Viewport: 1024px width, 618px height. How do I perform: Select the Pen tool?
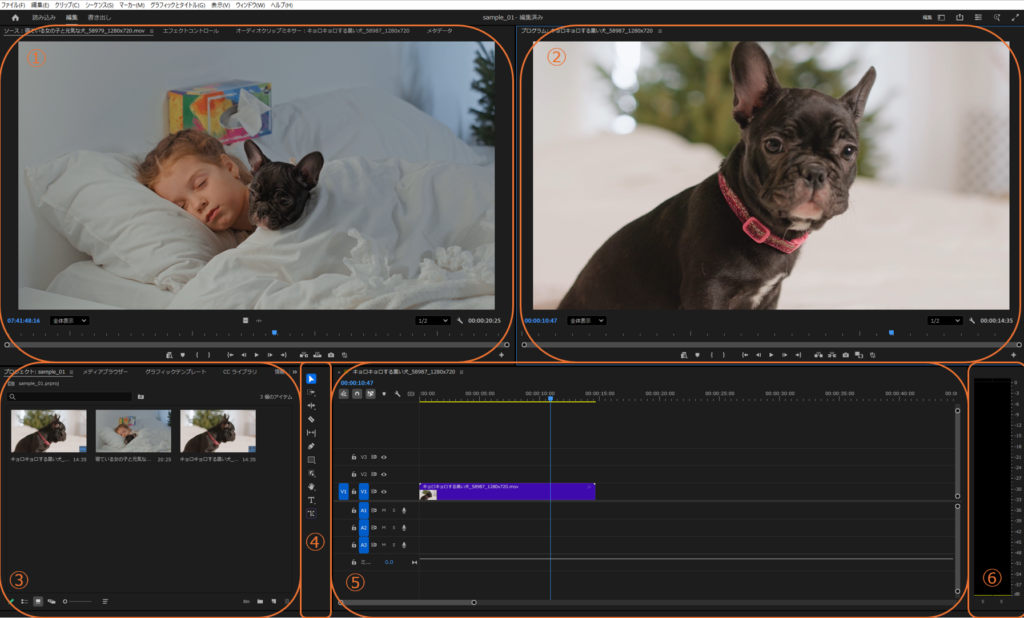311,446
